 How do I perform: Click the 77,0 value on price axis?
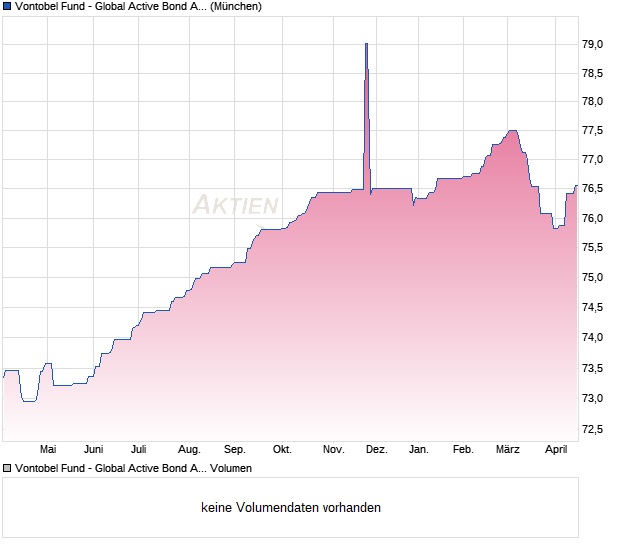pos(593,159)
